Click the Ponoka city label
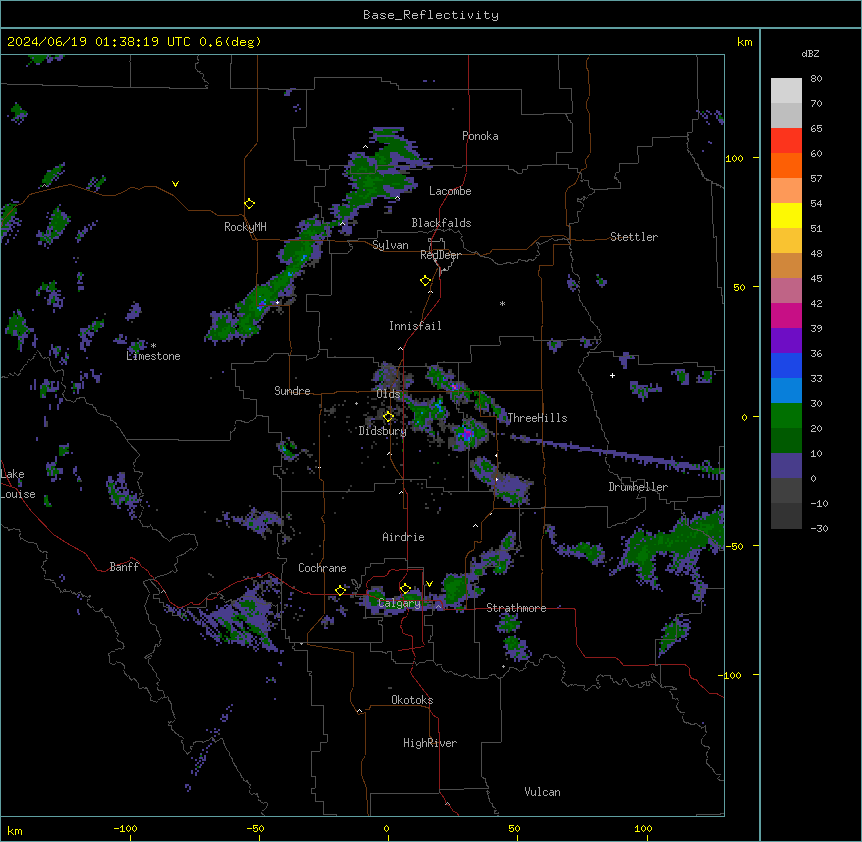The width and height of the screenshot is (862, 842). (480, 136)
